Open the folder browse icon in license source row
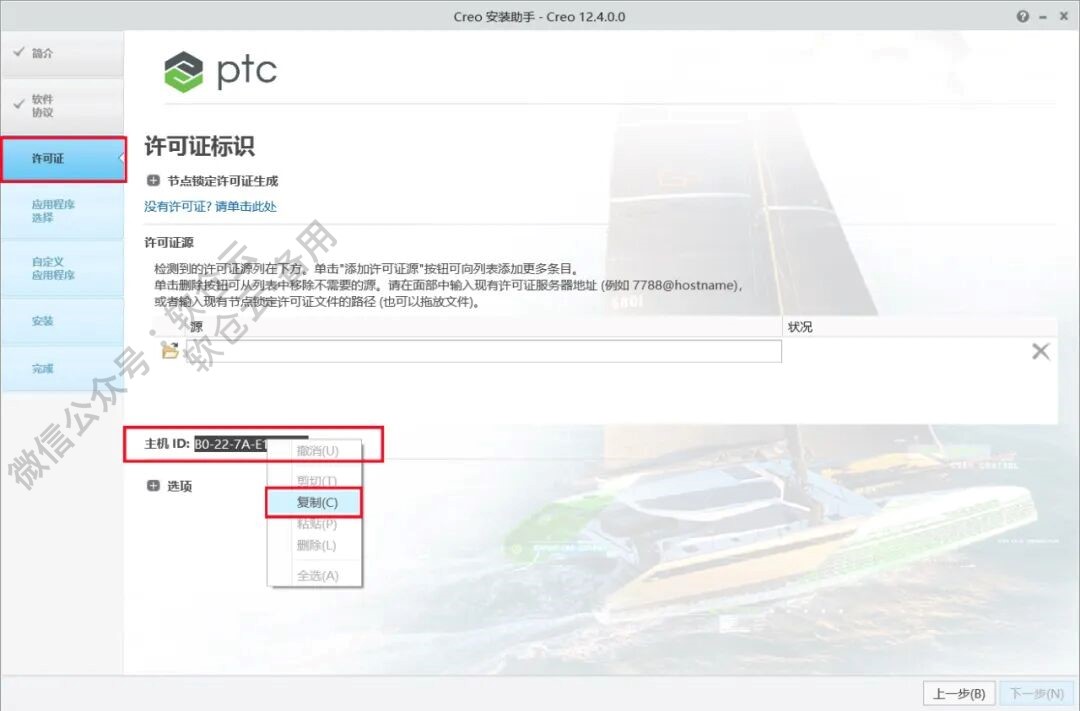 [x=168, y=351]
